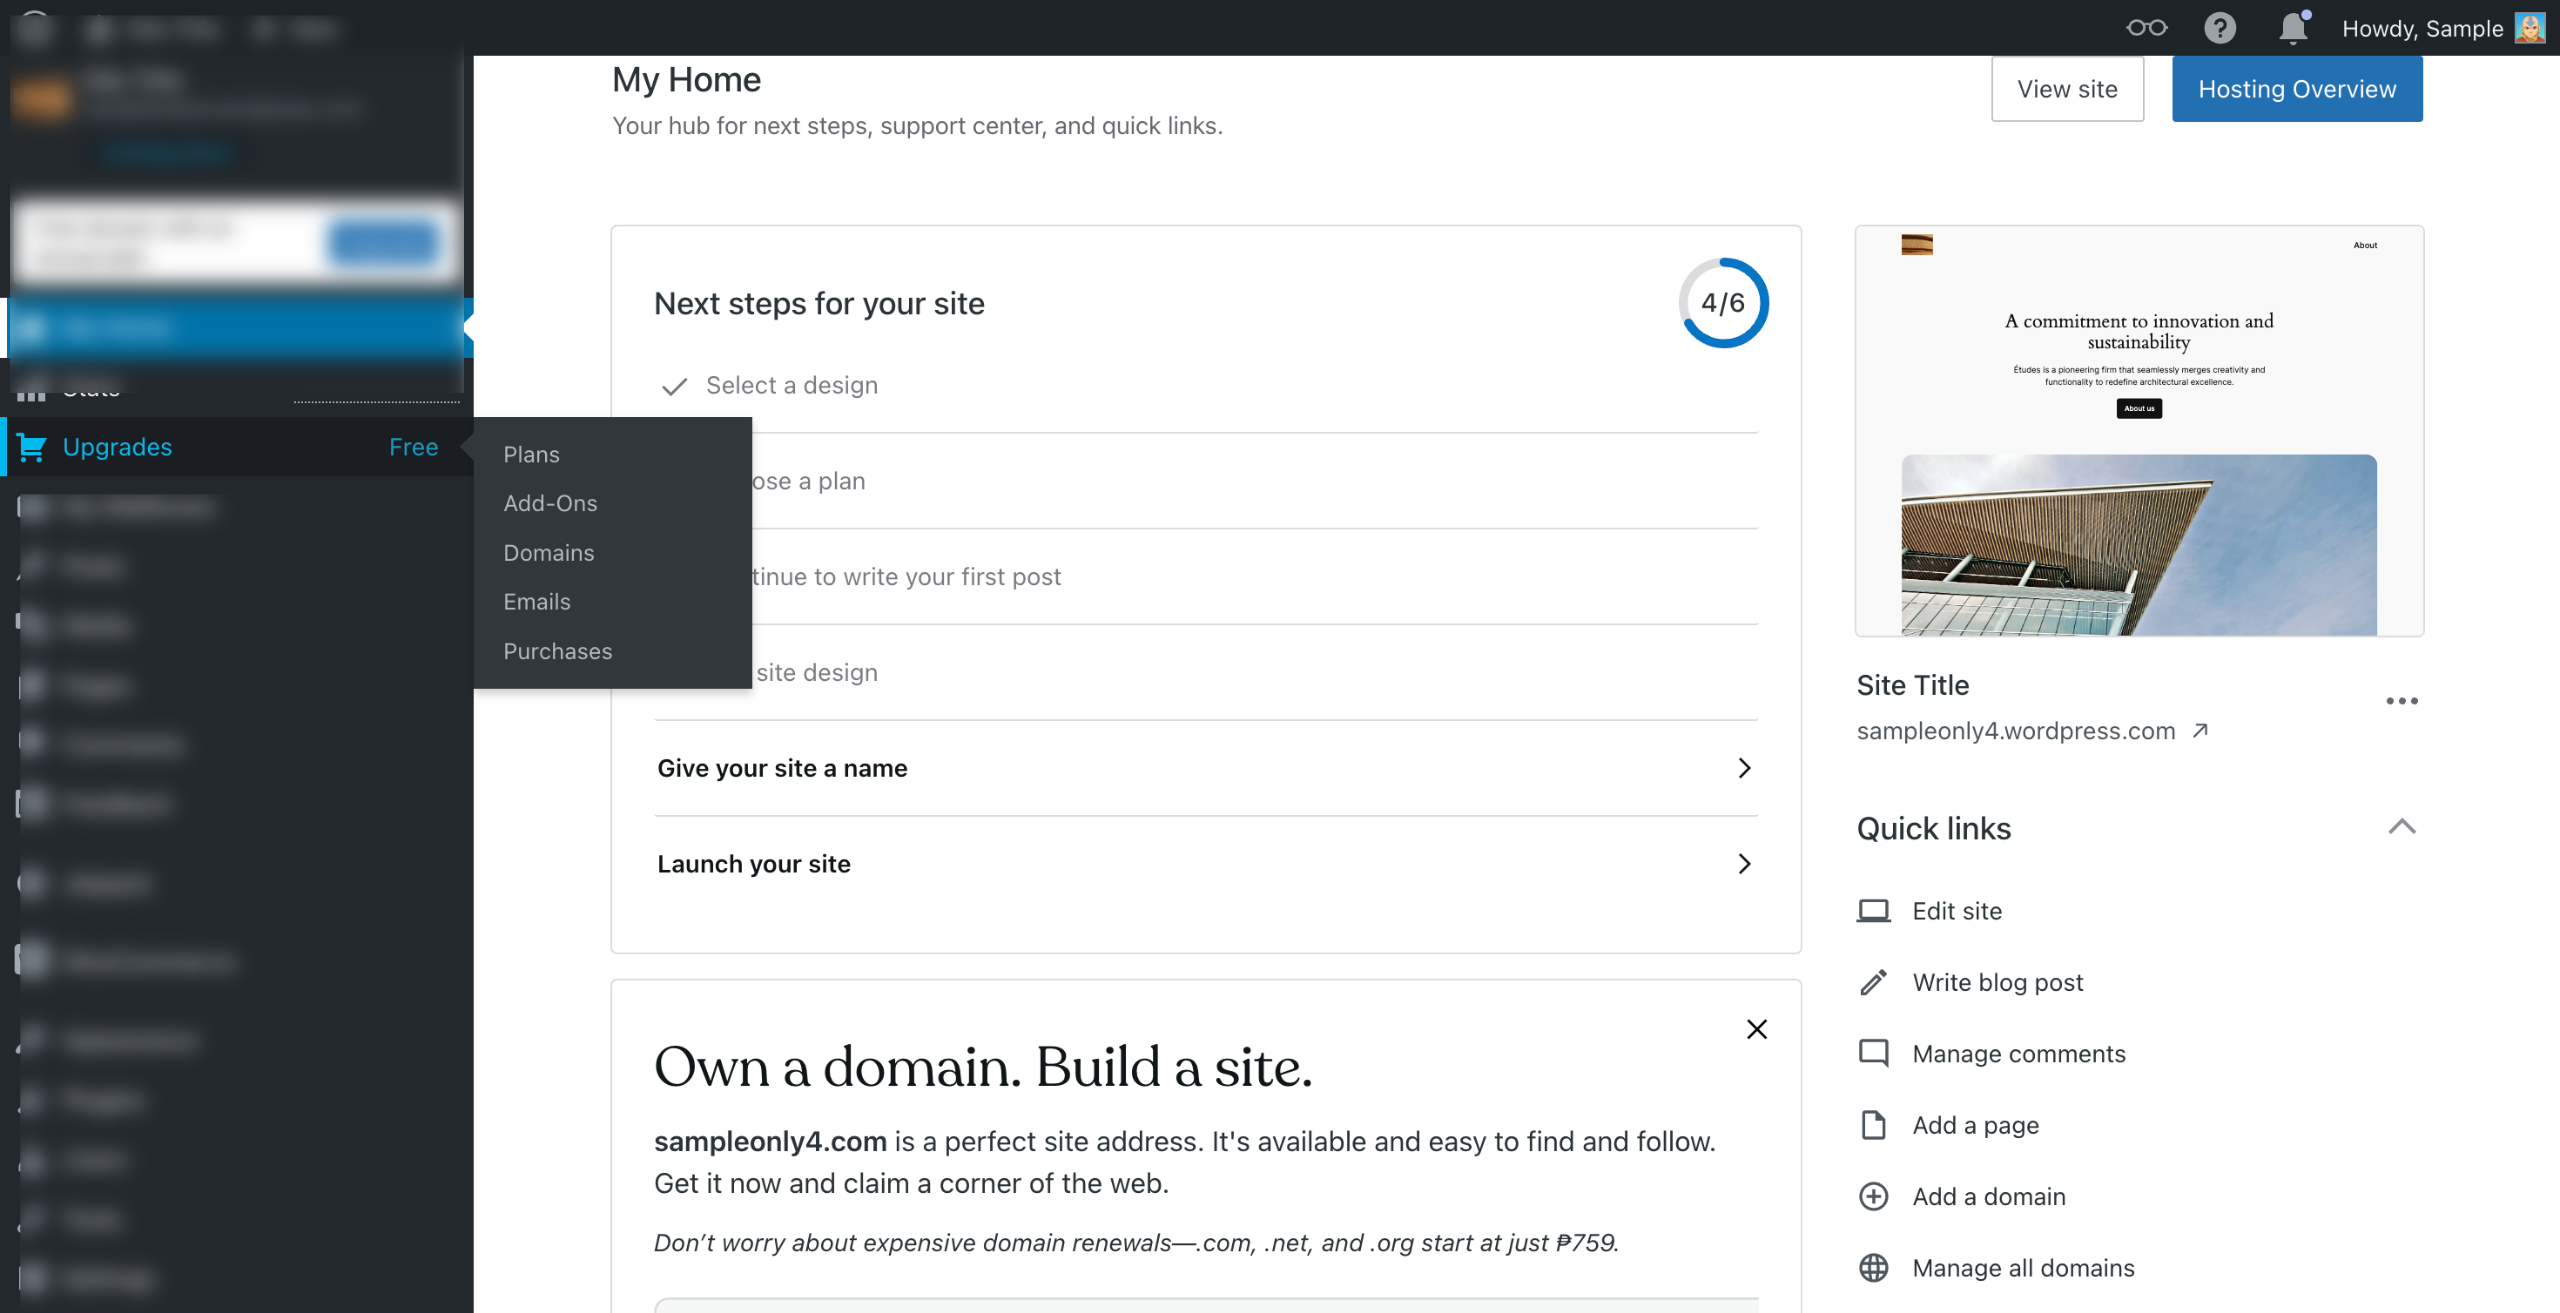Collapse the Quick links section
The height and width of the screenshot is (1313, 2560).
click(x=2401, y=827)
